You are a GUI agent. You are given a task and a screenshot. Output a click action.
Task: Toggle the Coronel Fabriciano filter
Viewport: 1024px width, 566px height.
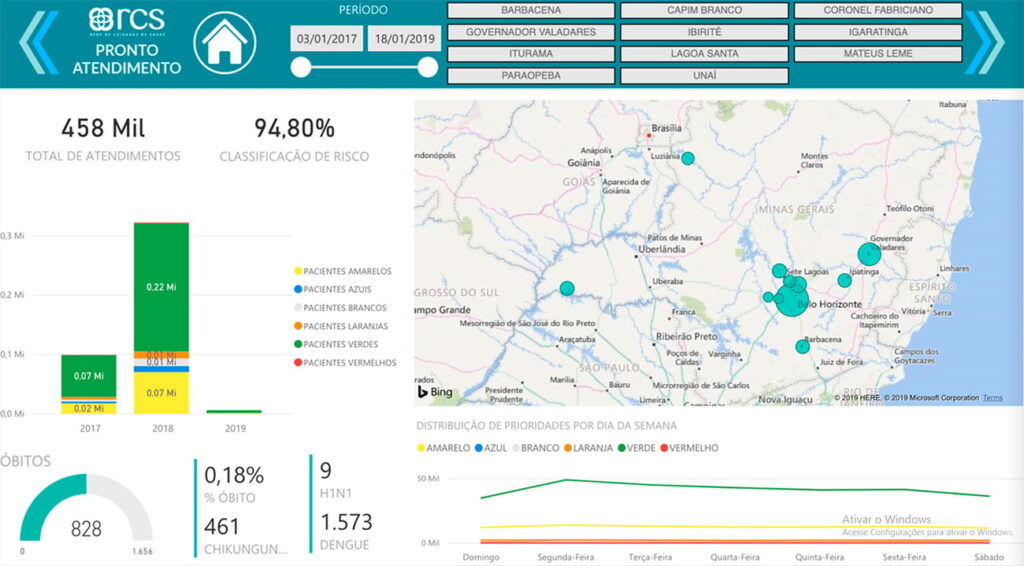click(x=877, y=10)
